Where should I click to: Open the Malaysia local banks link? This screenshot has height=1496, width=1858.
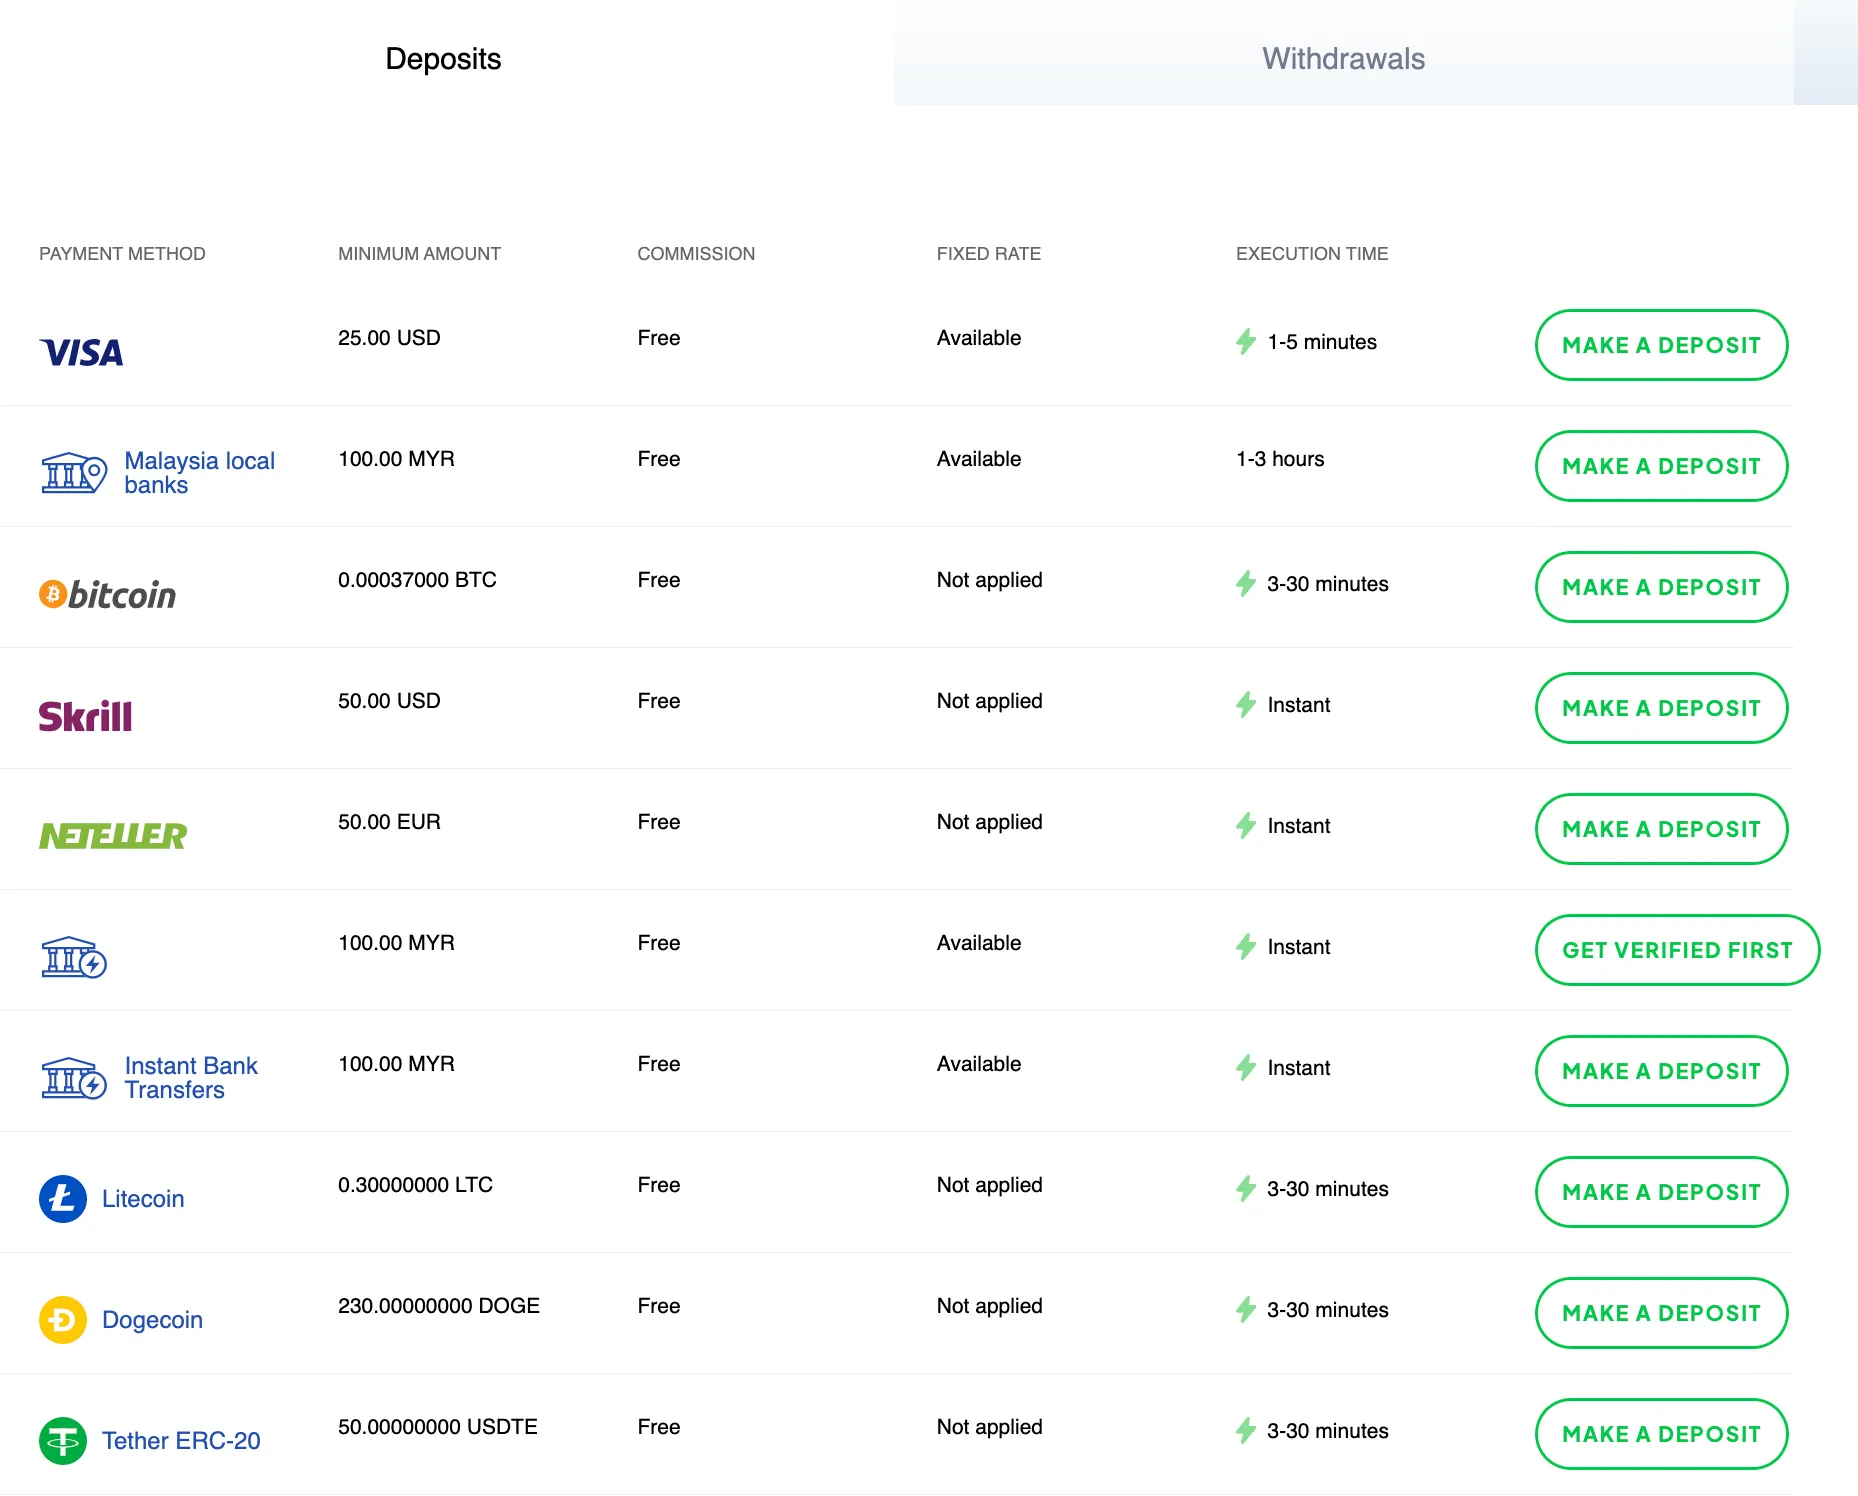tap(199, 473)
